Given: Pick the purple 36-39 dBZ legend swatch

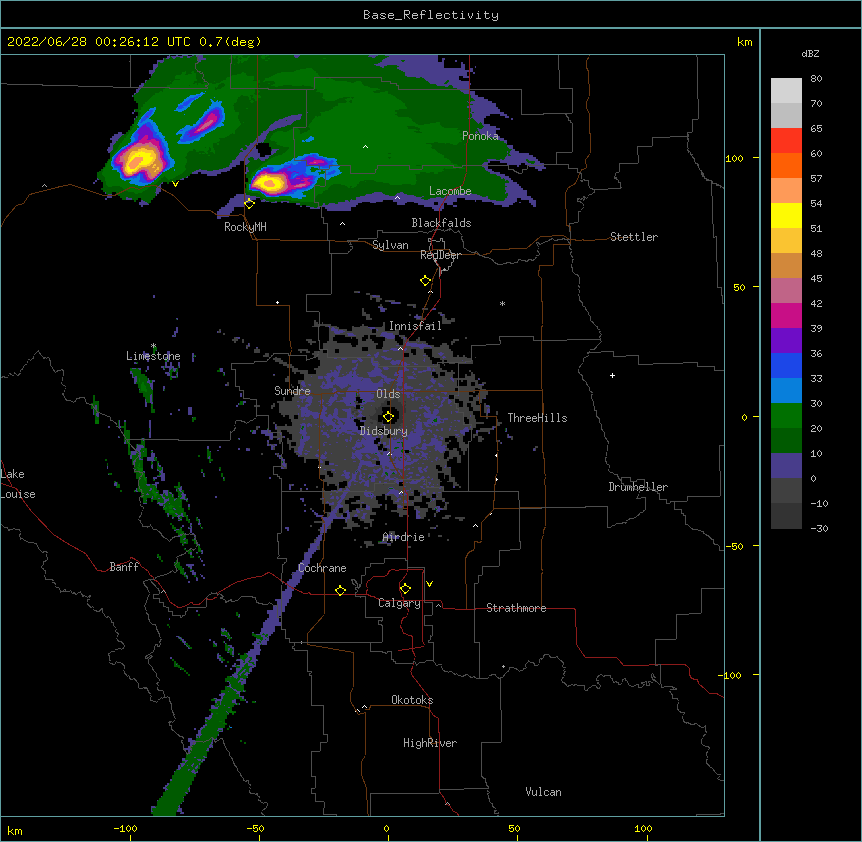Looking at the screenshot, I should [786, 341].
